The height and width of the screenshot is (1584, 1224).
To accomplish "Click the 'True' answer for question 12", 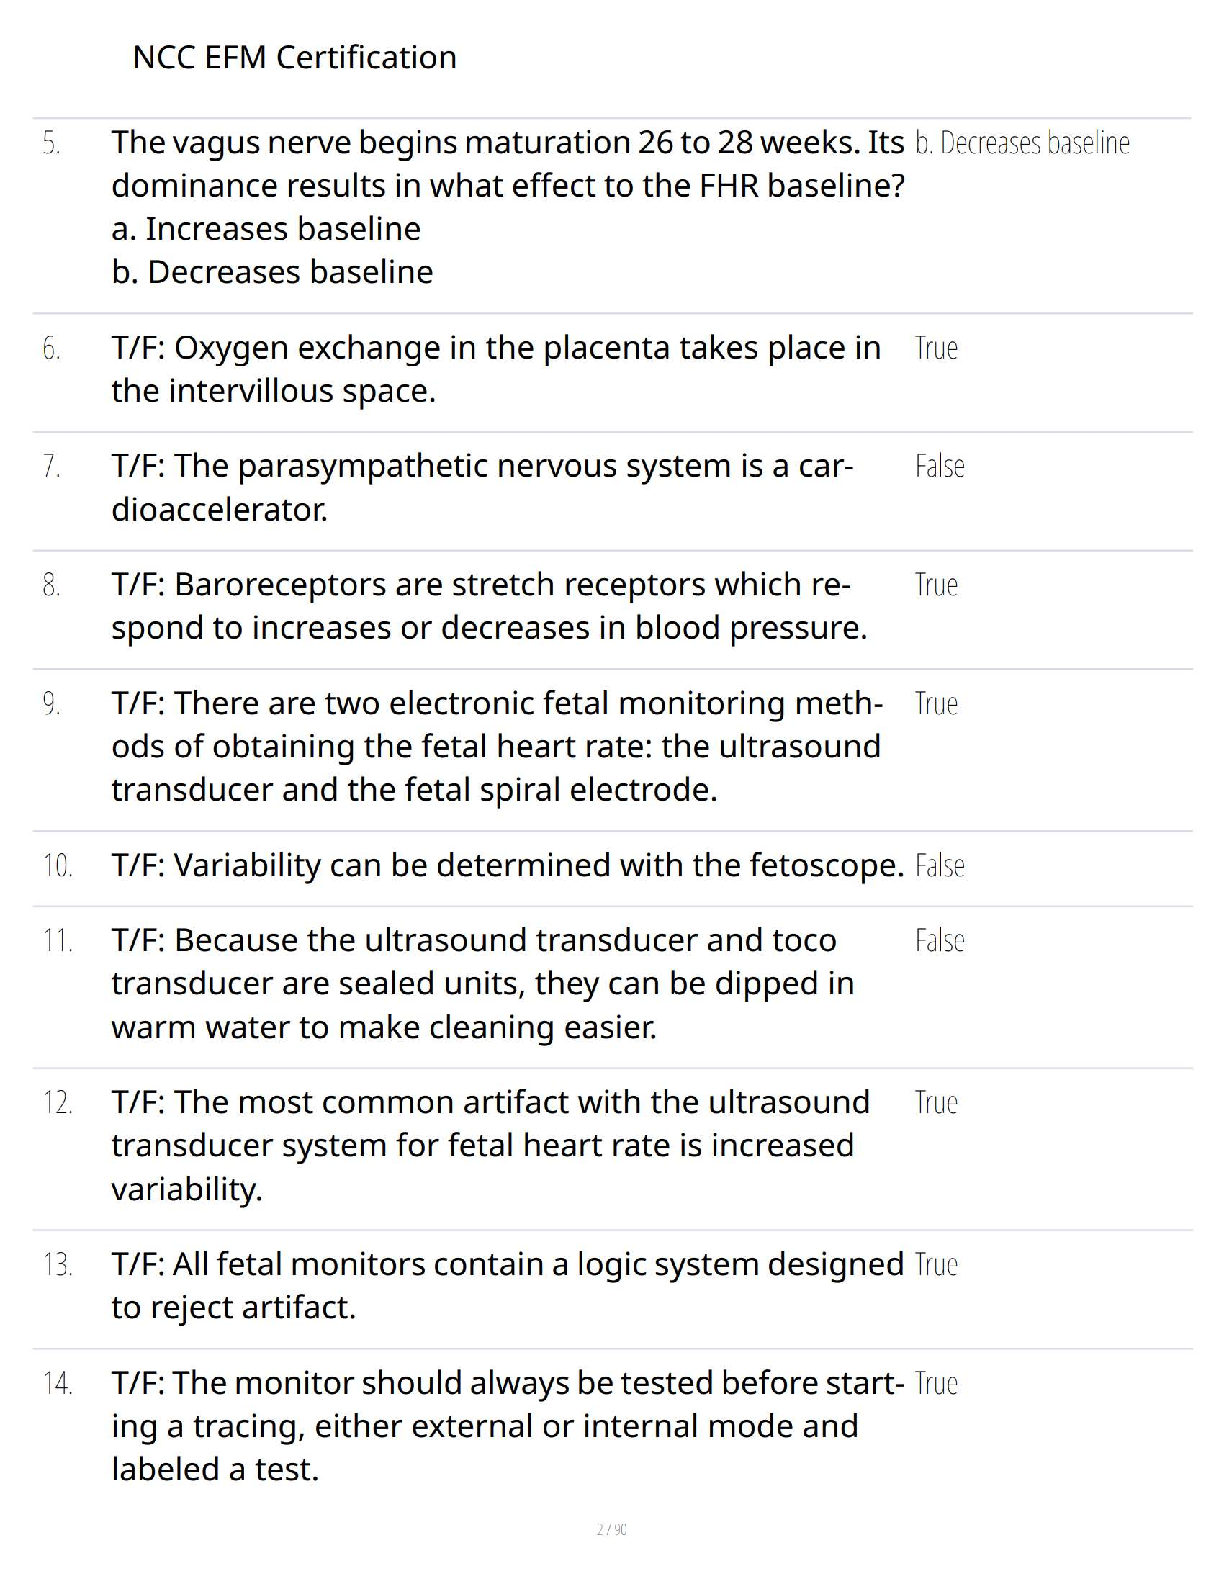I will tap(936, 1103).
